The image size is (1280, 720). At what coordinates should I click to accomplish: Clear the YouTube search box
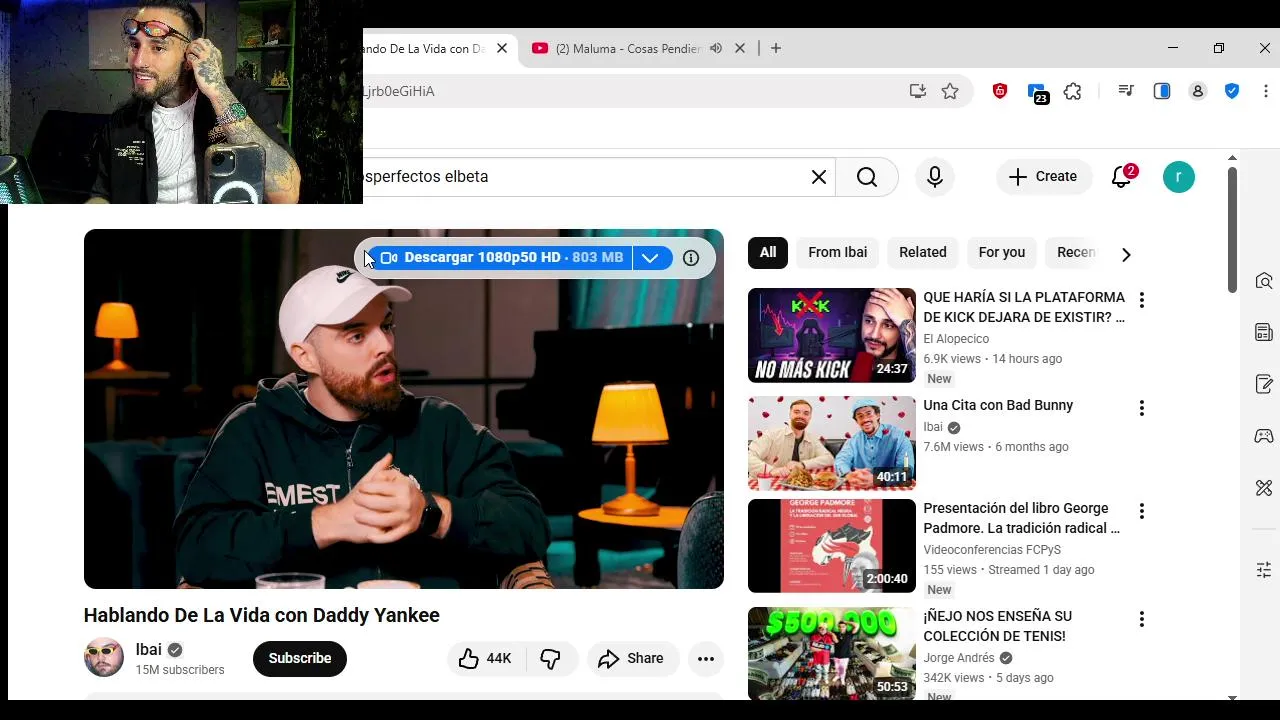(819, 177)
